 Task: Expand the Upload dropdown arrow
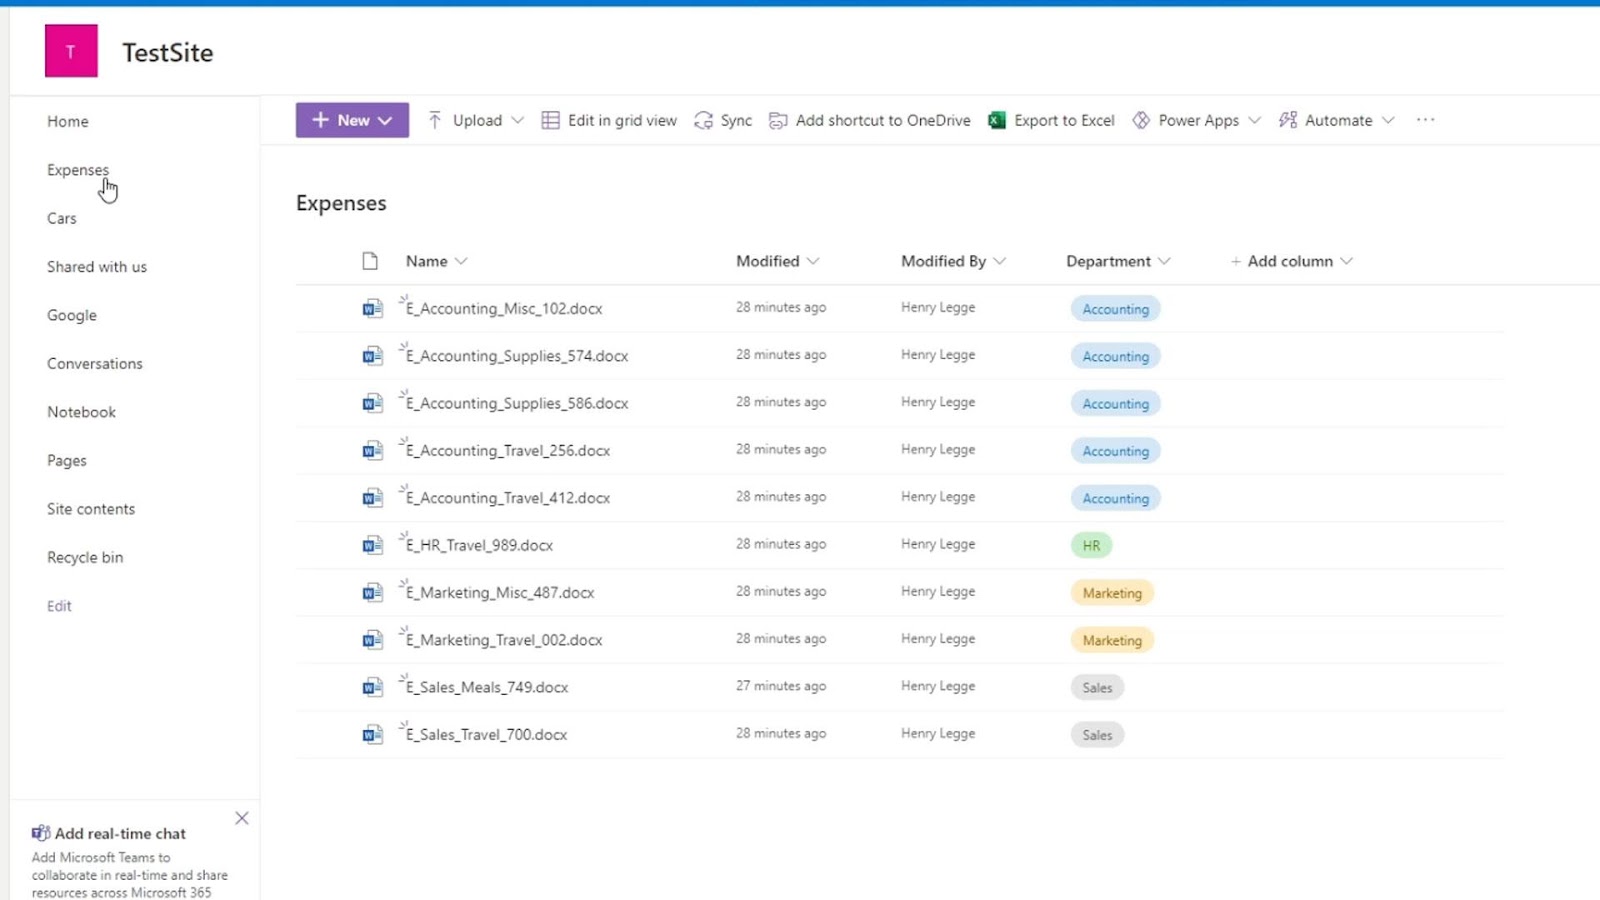(x=517, y=120)
